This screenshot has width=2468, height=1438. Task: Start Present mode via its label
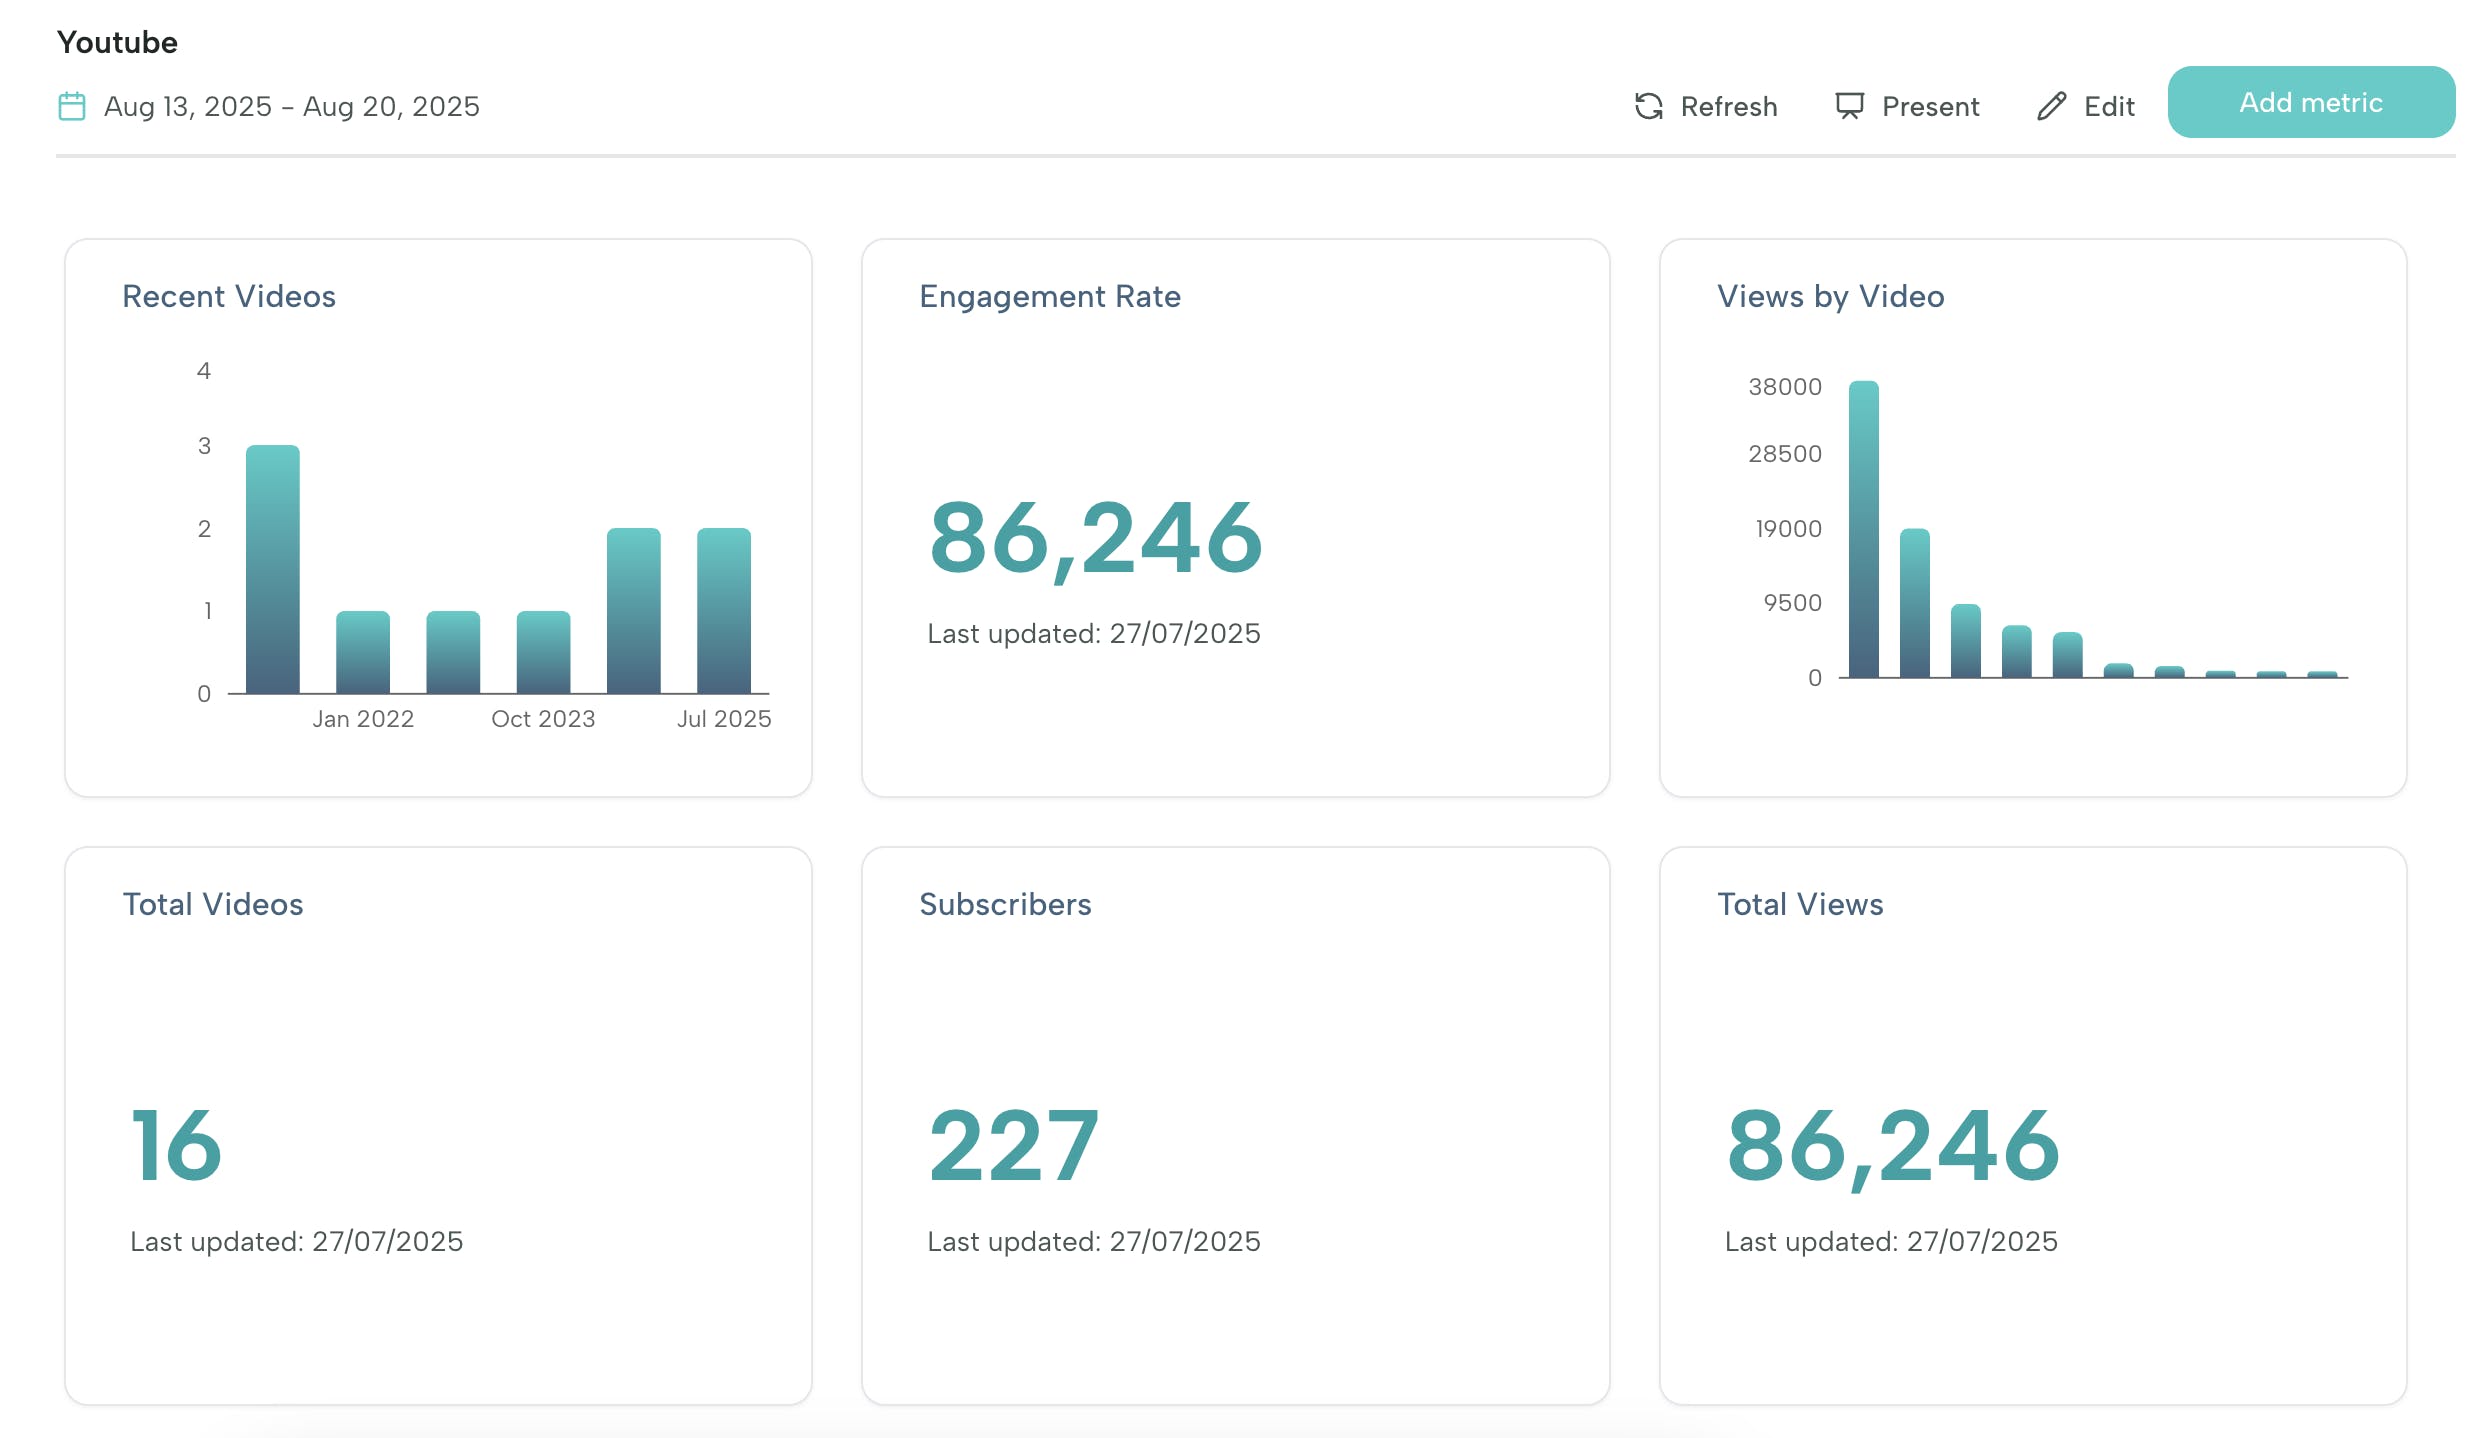click(x=1930, y=106)
